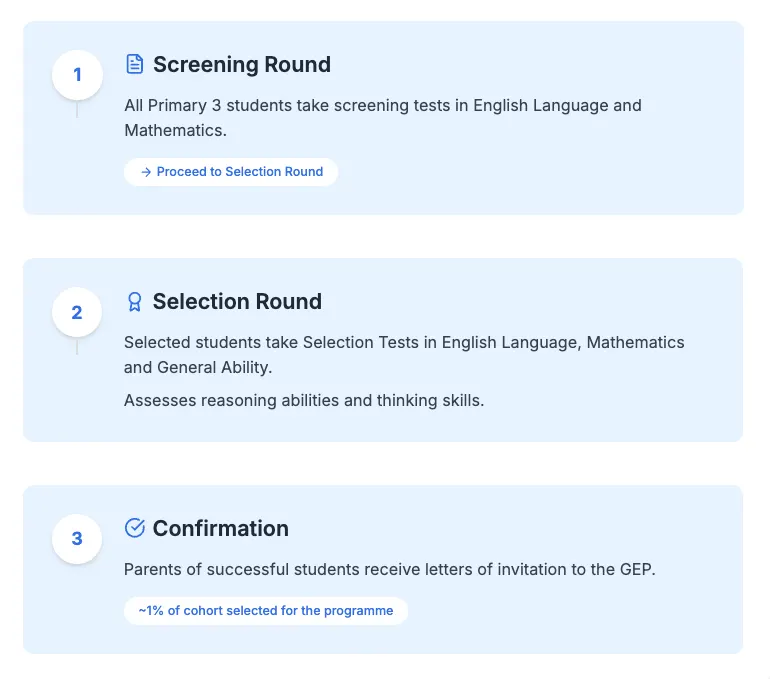Select the step 3 number circle
The height and width of the screenshot is (679, 770).
pyautogui.click(x=77, y=539)
